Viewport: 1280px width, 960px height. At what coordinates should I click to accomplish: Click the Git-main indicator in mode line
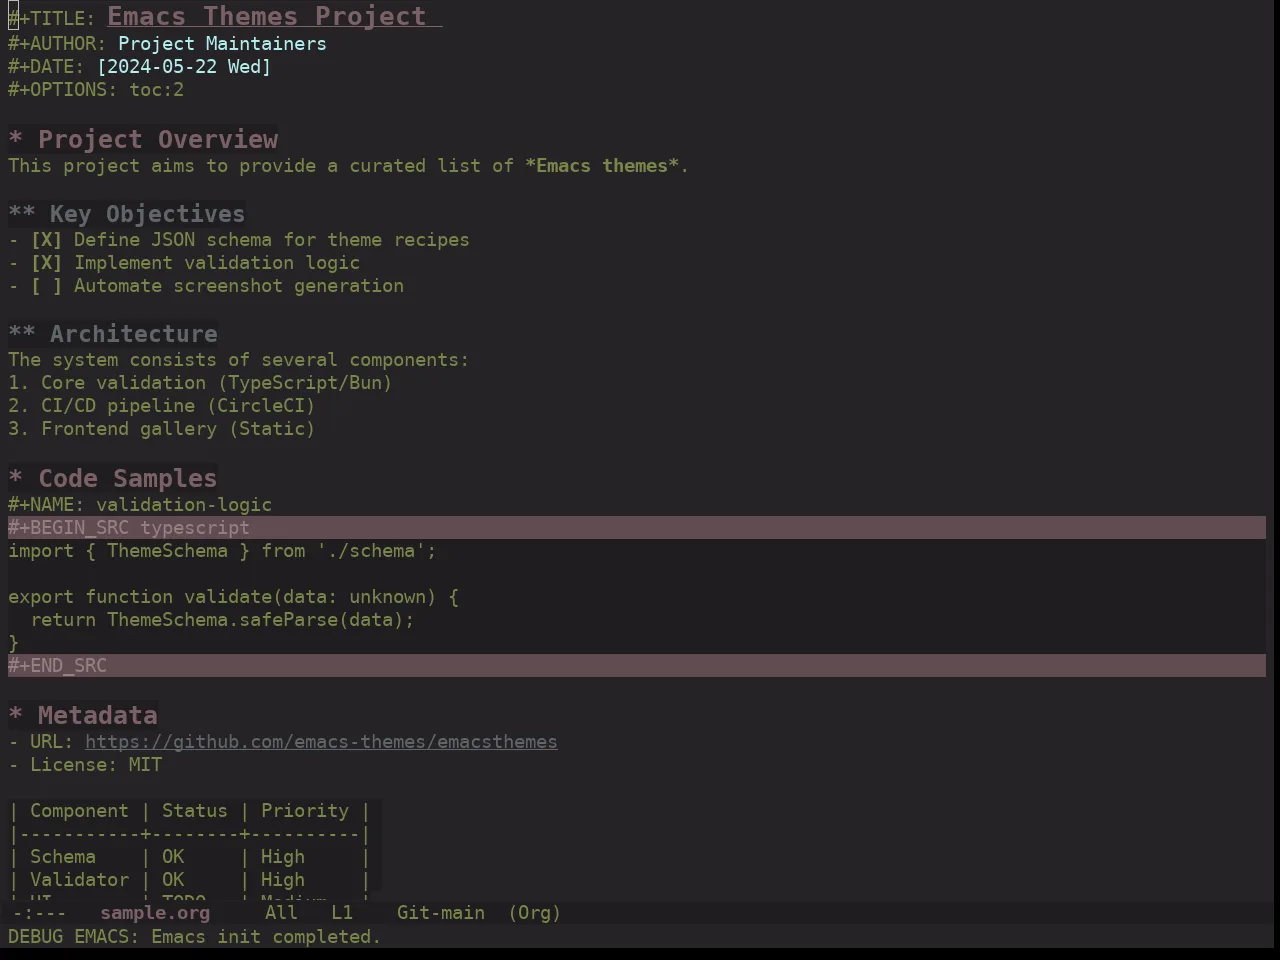coord(441,913)
